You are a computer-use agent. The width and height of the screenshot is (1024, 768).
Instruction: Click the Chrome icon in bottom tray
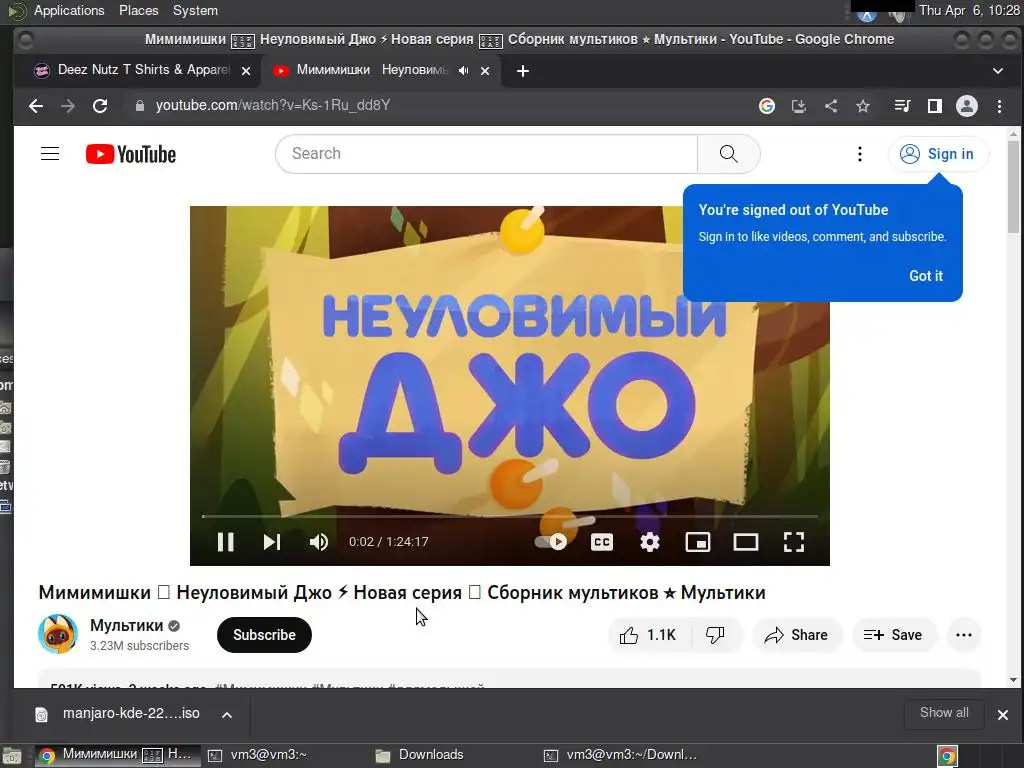tap(947, 756)
